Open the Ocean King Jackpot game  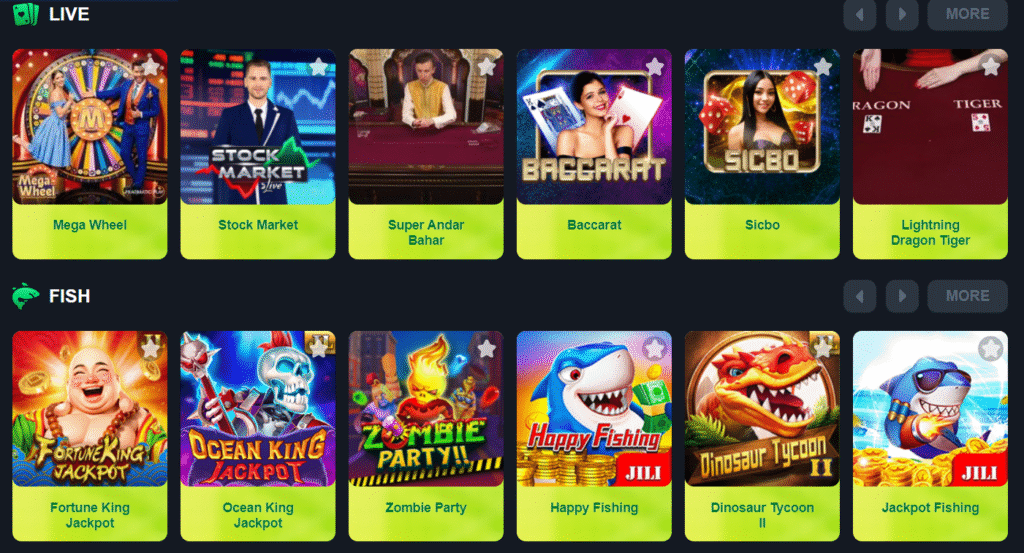point(258,436)
